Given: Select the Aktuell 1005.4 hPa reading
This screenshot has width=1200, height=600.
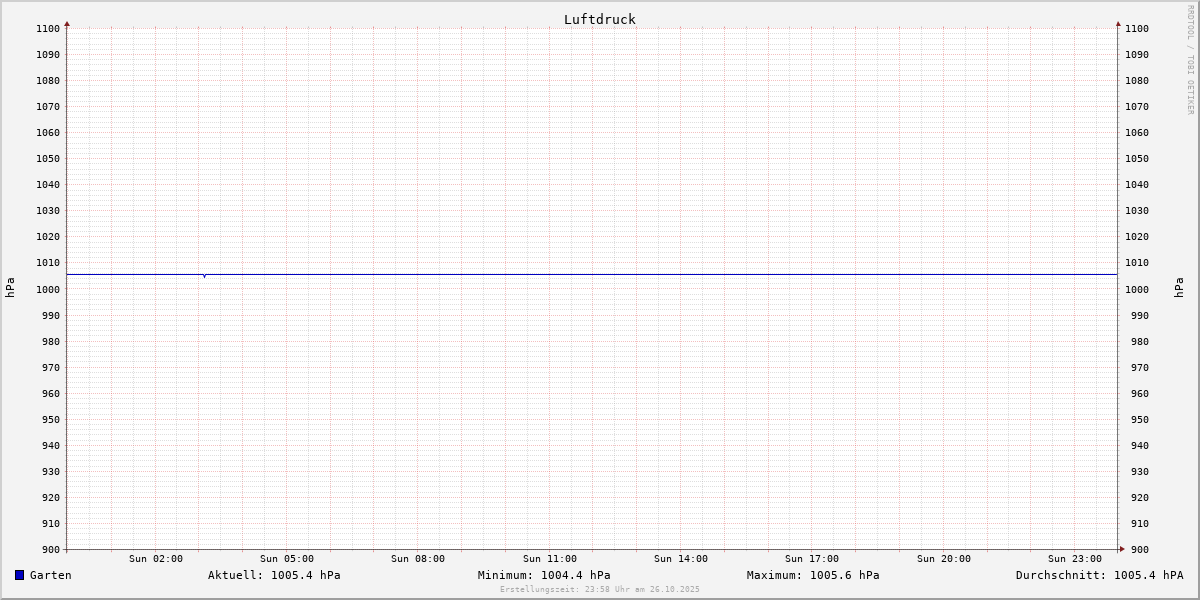Looking at the screenshot, I should tap(274, 575).
